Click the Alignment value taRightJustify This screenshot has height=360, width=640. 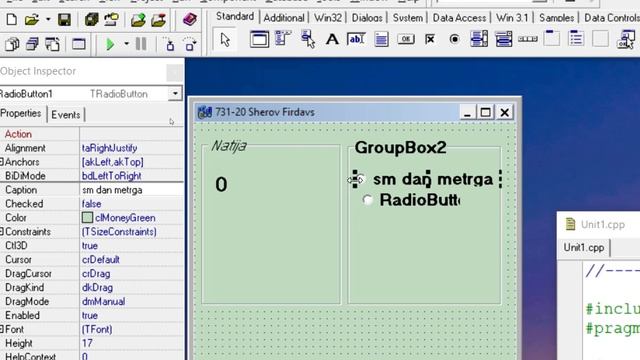tap(131, 148)
